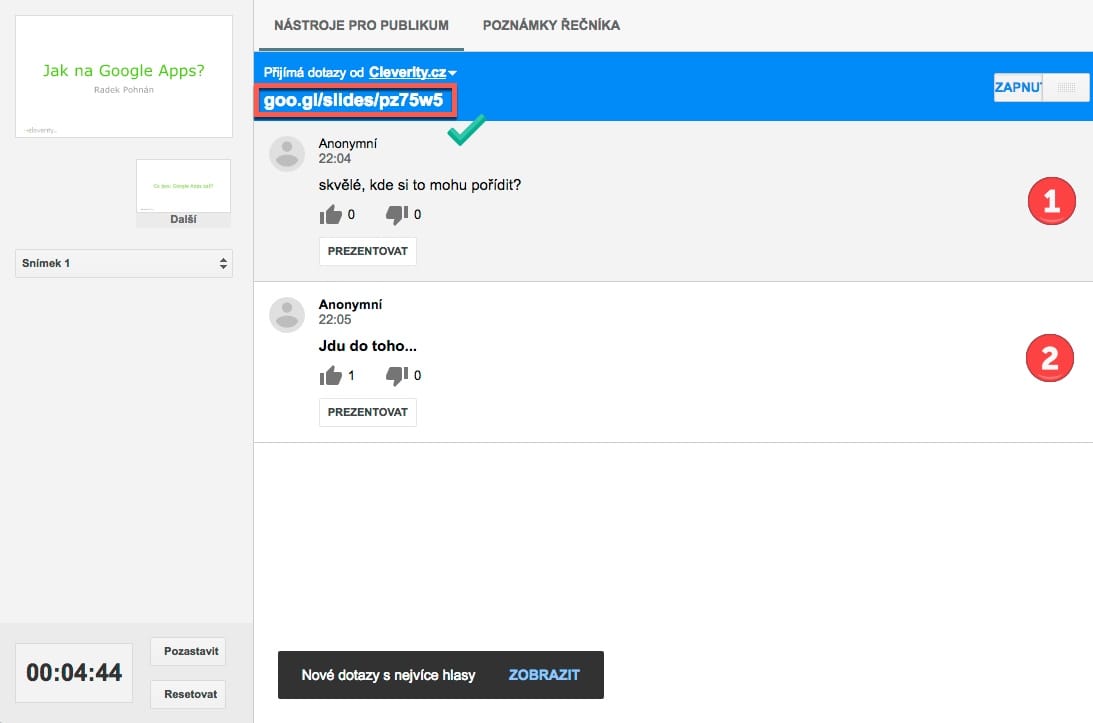Pause the timer with Pozastavit
1093x723 pixels.
tap(188, 652)
